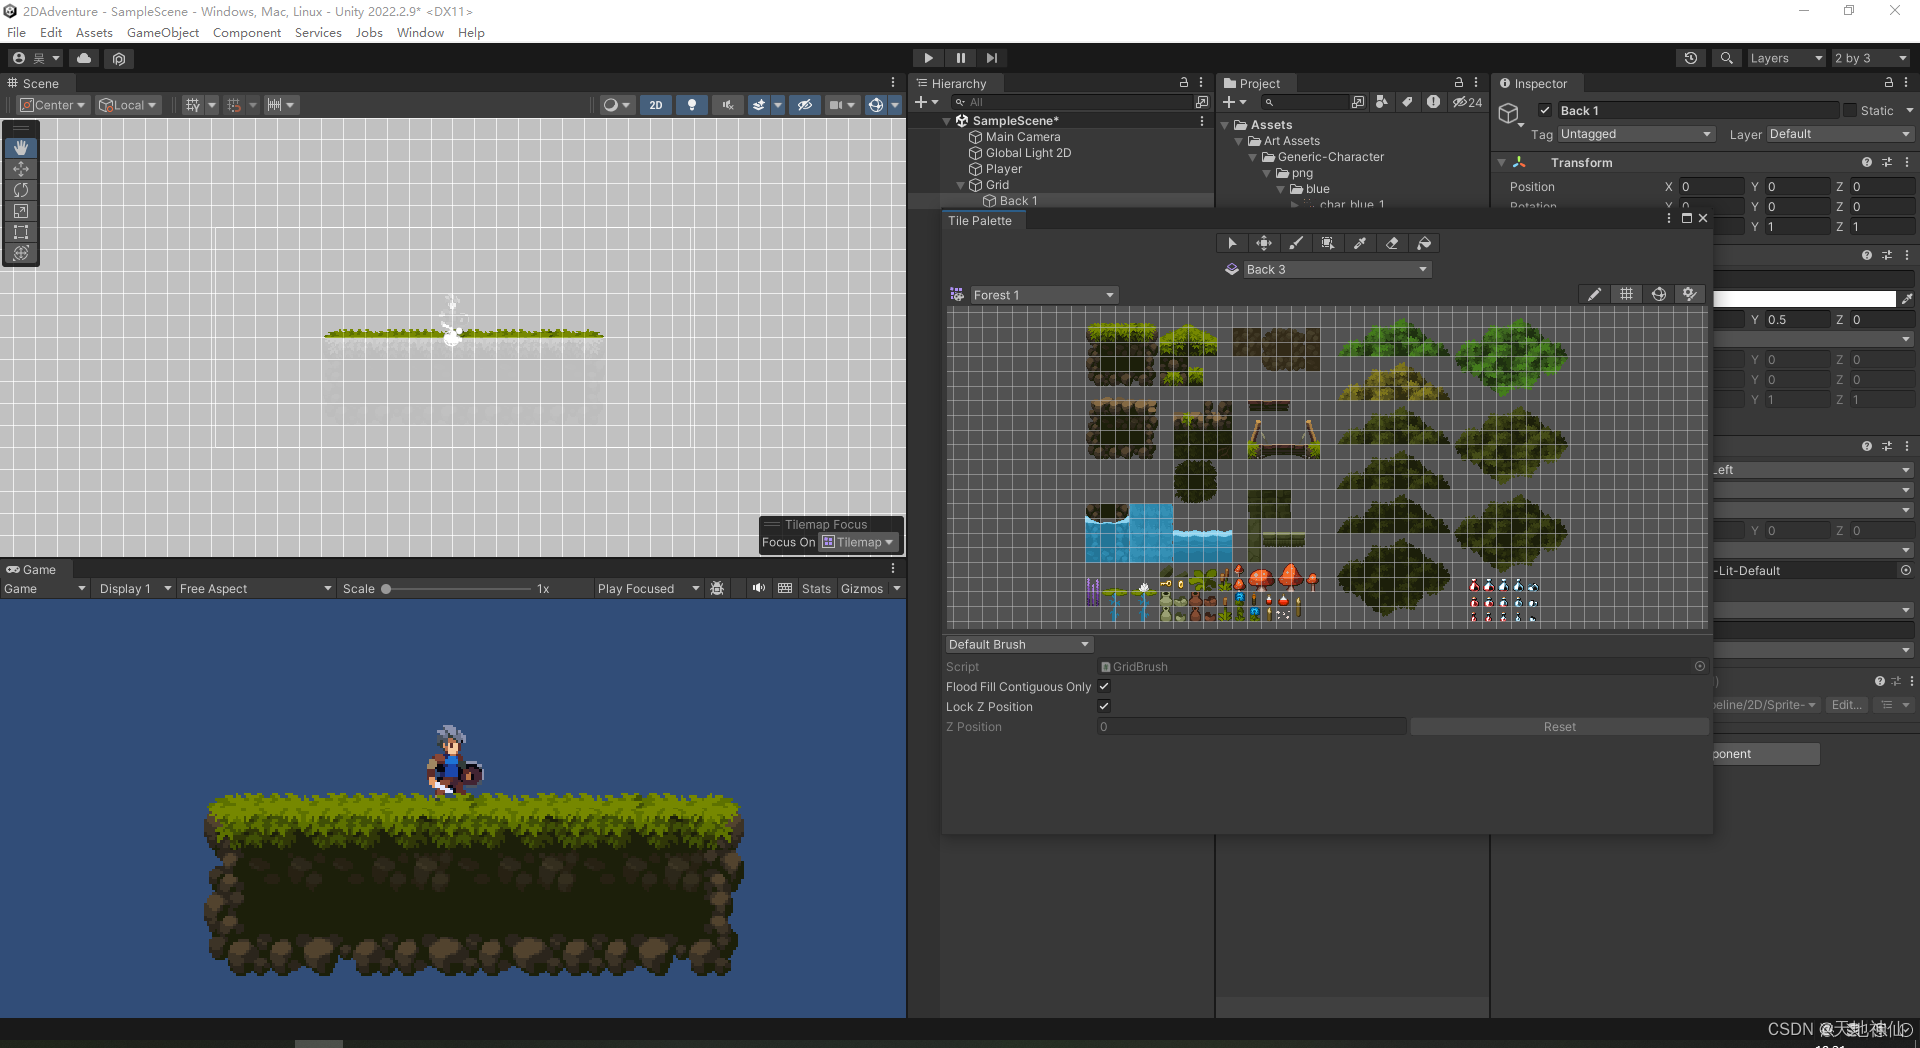Uncheck Lock Z Position

coord(1104,706)
